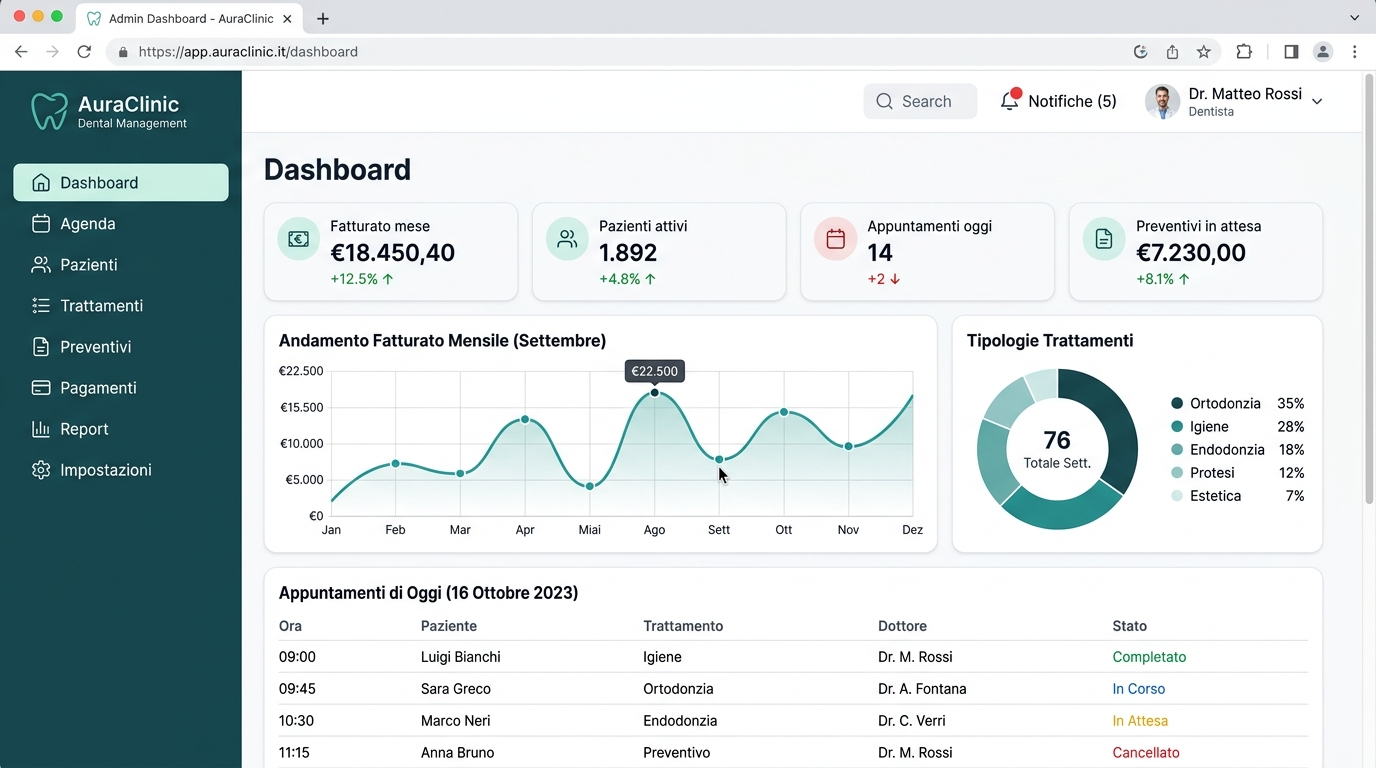Open the Dashboard menu item

(x=121, y=183)
